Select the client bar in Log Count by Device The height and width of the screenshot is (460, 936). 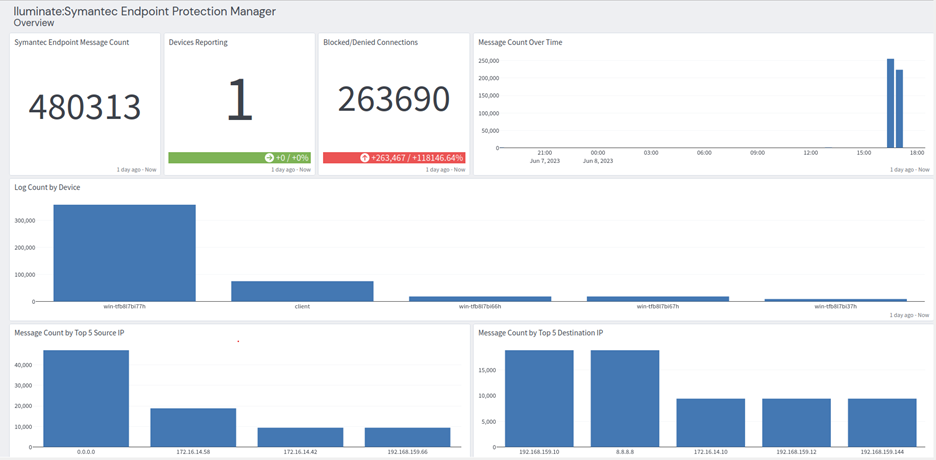(x=302, y=291)
